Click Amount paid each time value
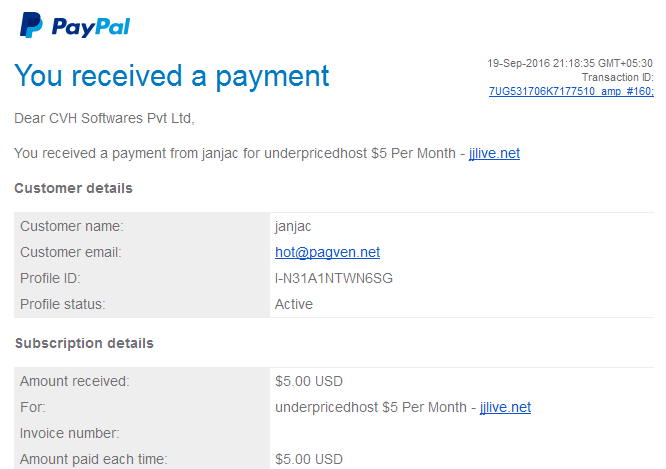 pyautogui.click(x=309, y=459)
